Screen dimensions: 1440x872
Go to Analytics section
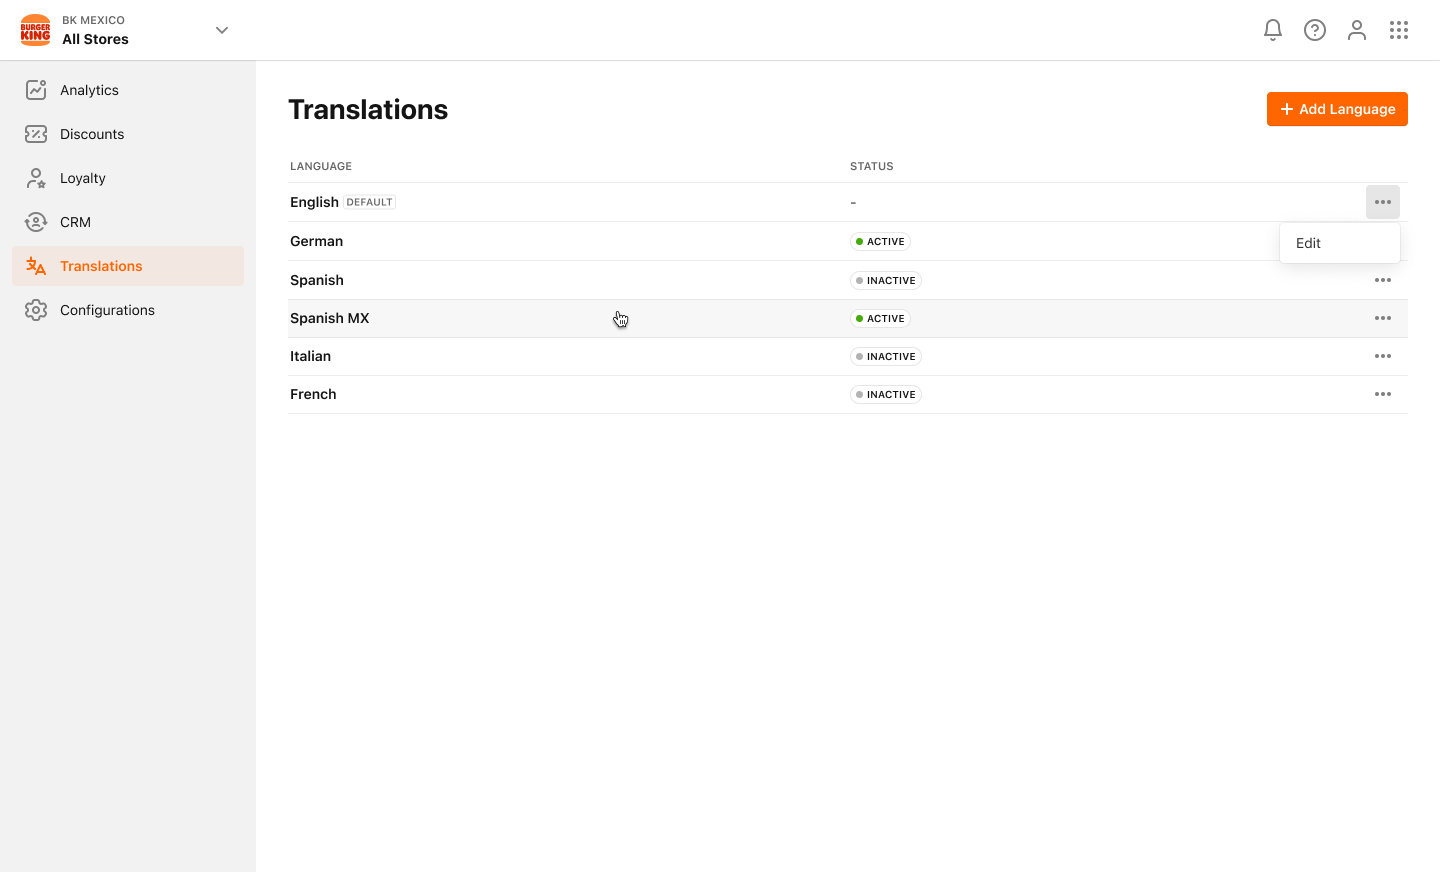(128, 90)
